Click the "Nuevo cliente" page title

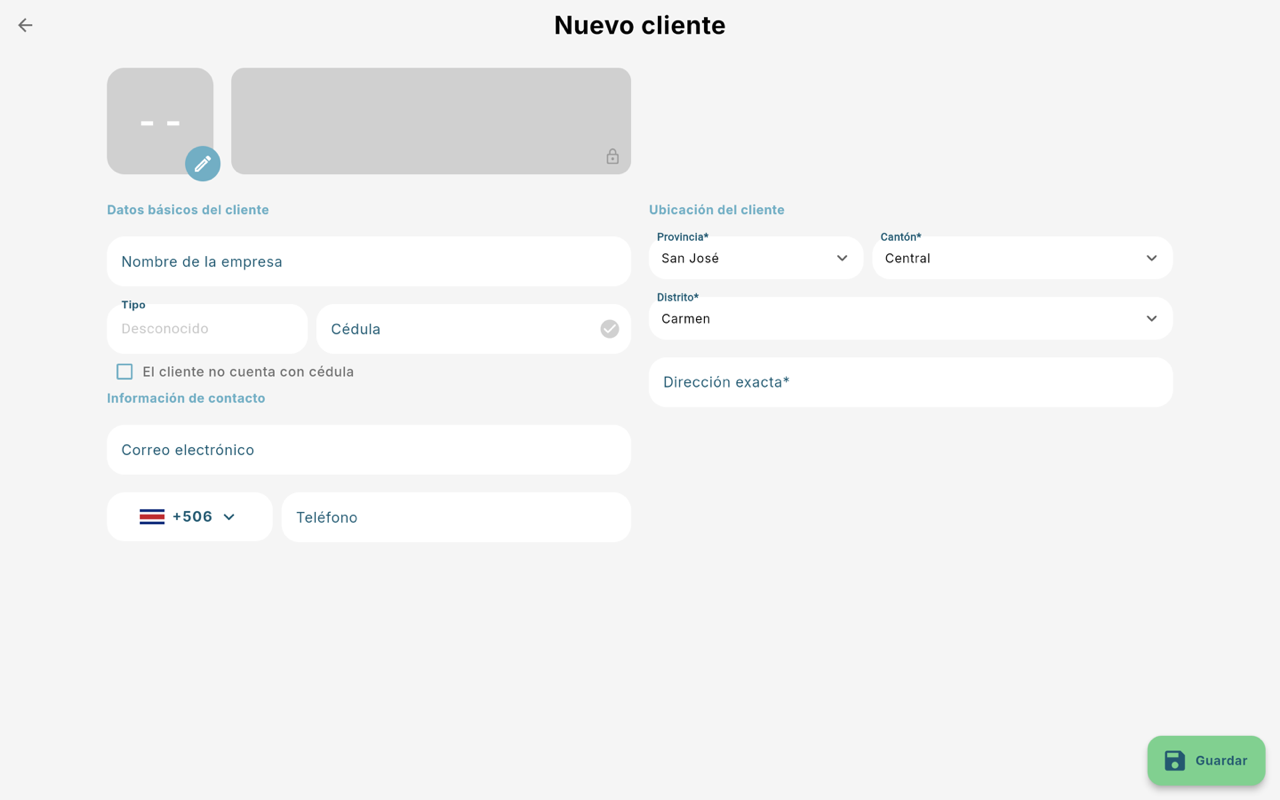[x=640, y=25]
